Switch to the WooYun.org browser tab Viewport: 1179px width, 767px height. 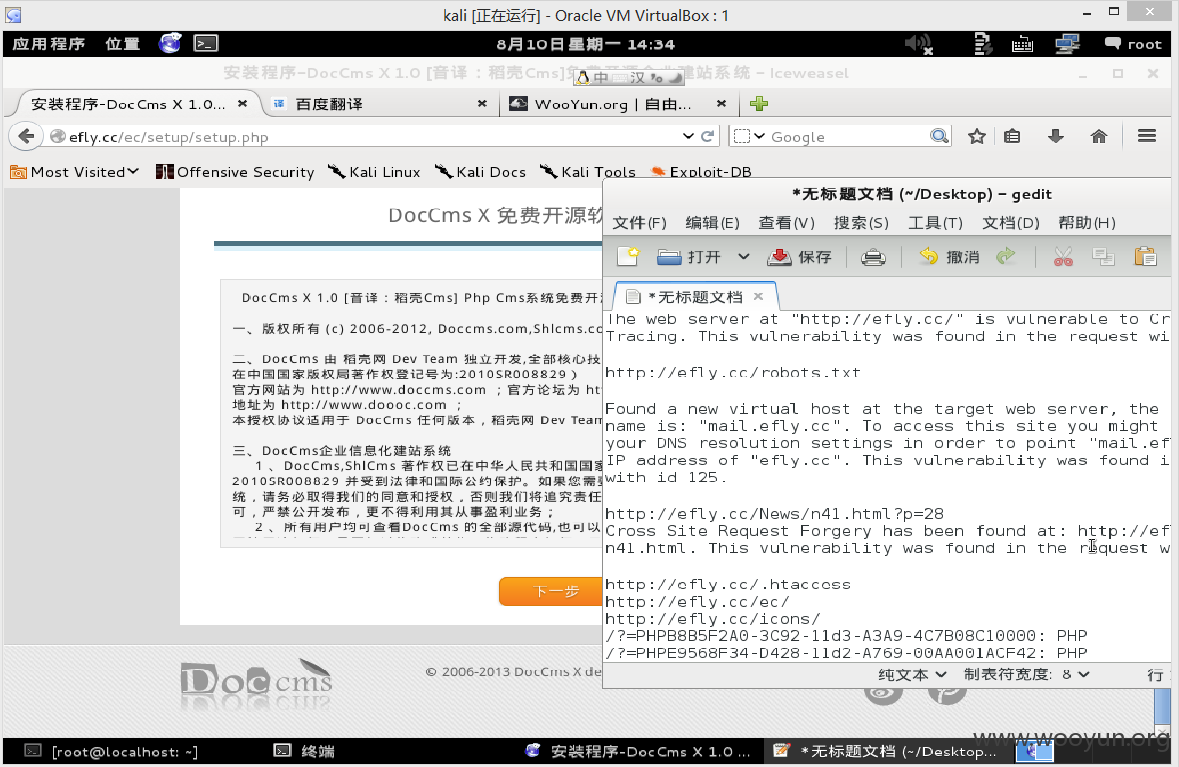click(613, 104)
